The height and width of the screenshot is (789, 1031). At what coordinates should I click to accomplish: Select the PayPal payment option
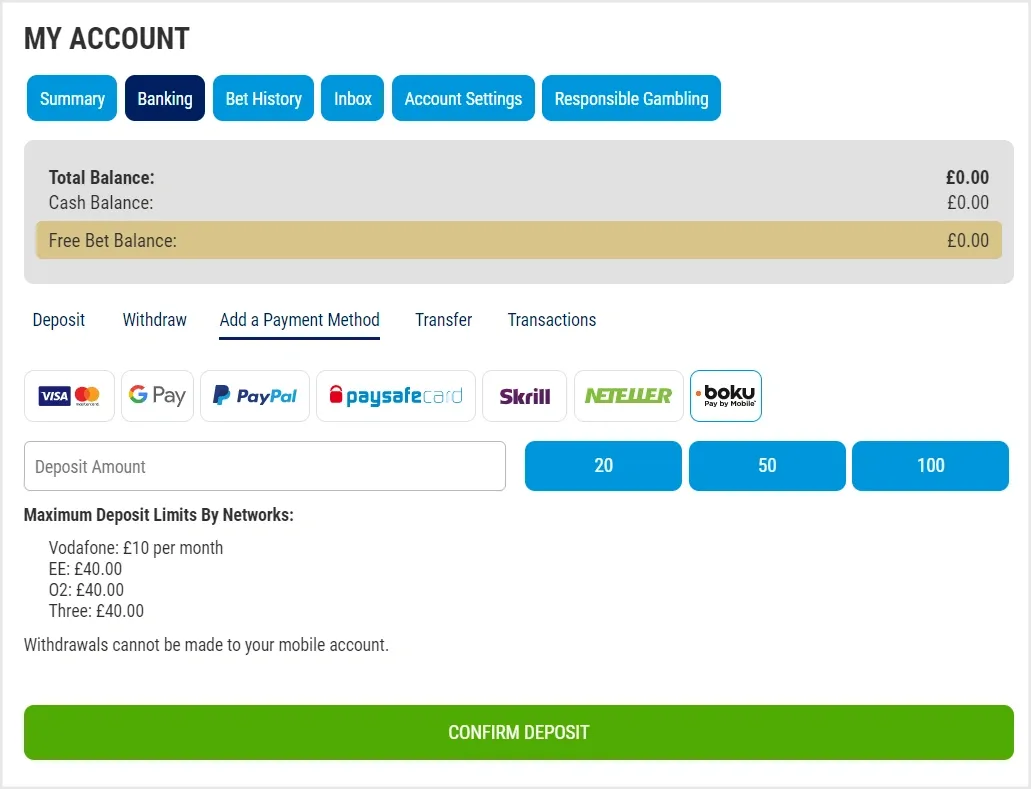(x=254, y=395)
